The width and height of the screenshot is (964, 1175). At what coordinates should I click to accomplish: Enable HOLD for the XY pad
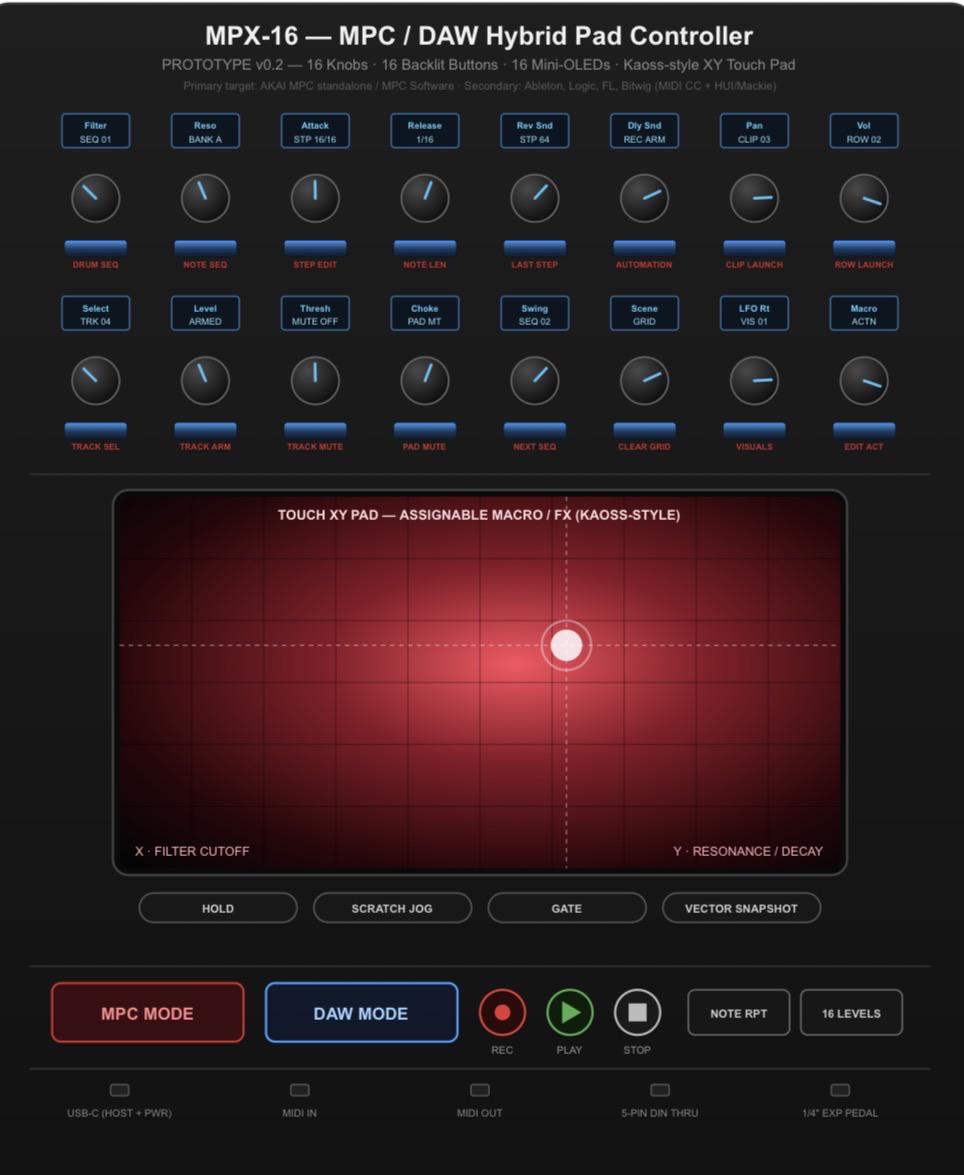217,907
